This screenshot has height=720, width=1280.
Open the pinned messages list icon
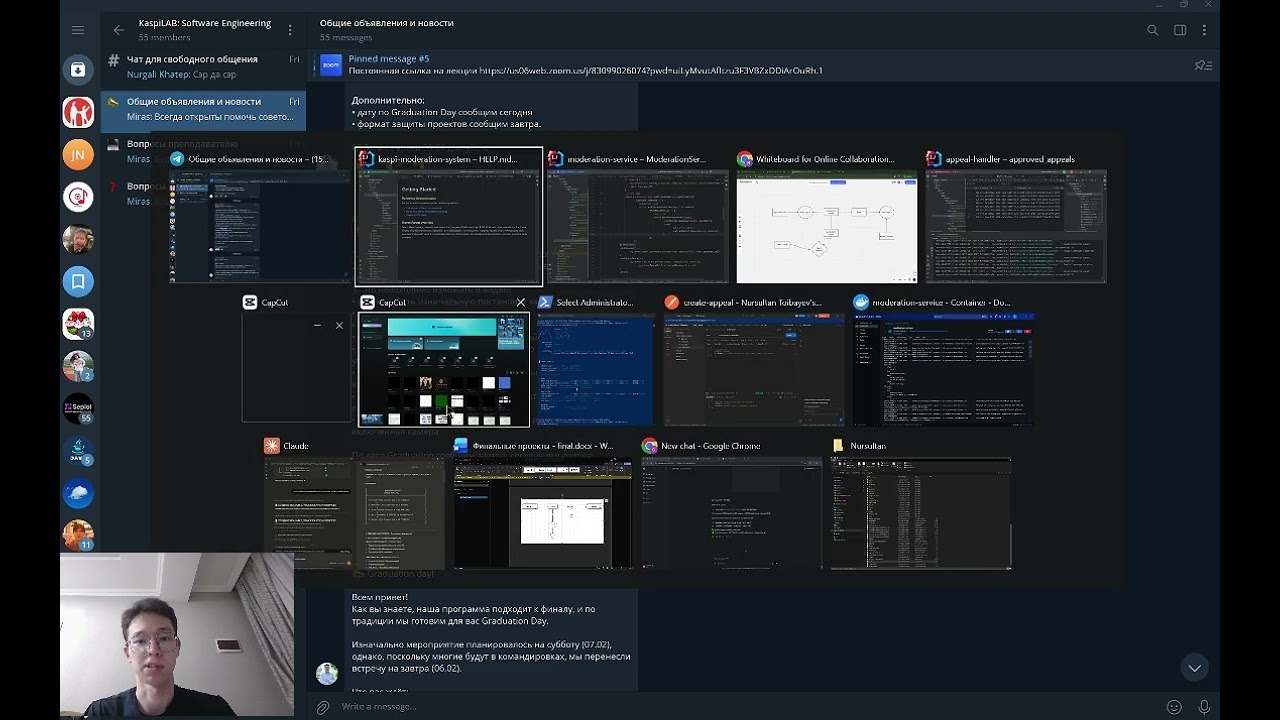1203,66
